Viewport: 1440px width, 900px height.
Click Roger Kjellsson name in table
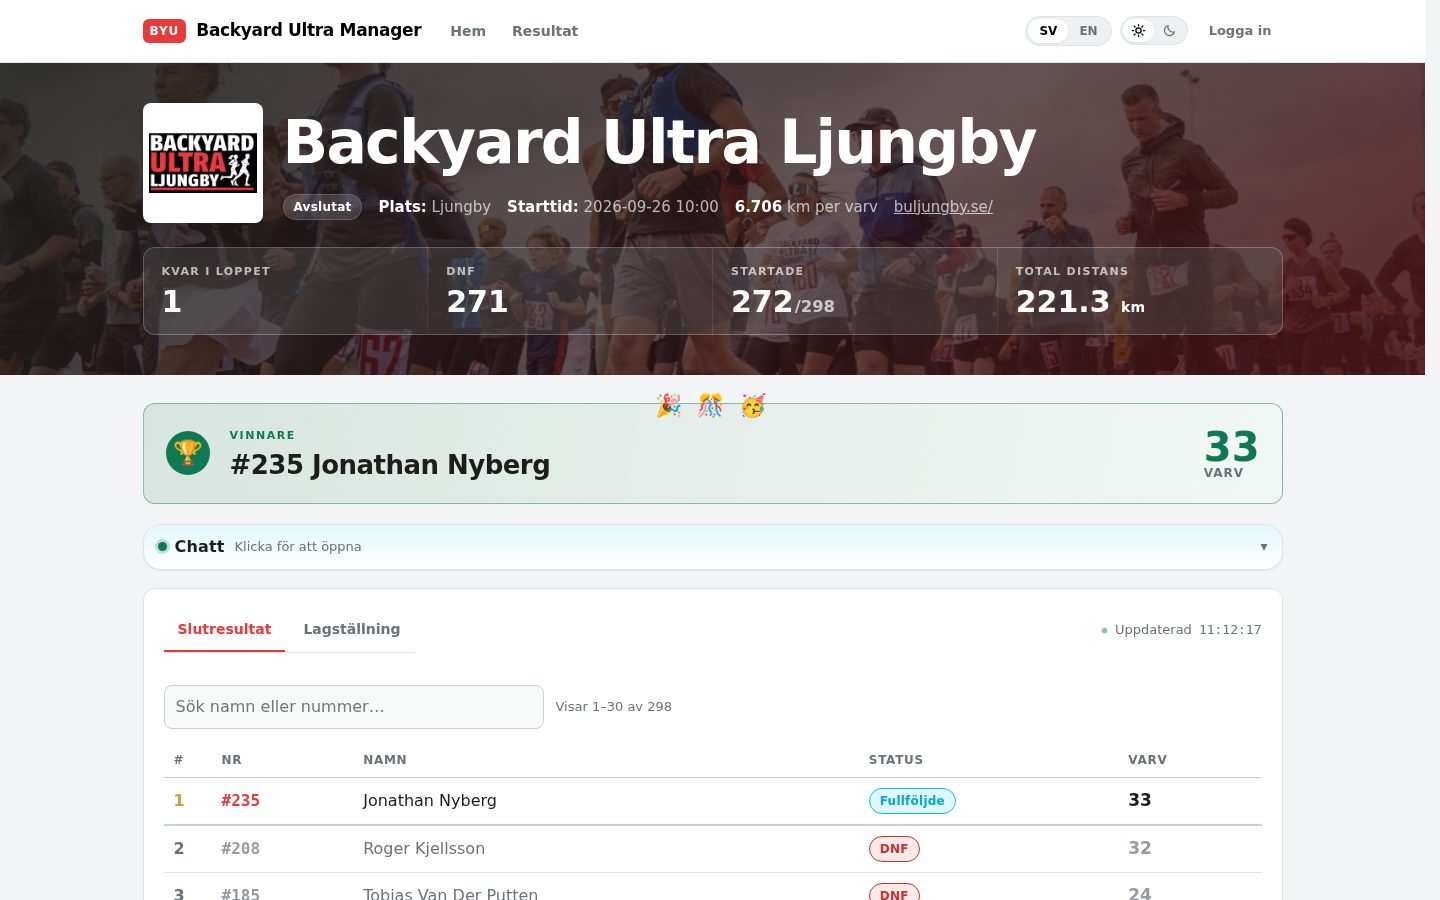tap(424, 848)
